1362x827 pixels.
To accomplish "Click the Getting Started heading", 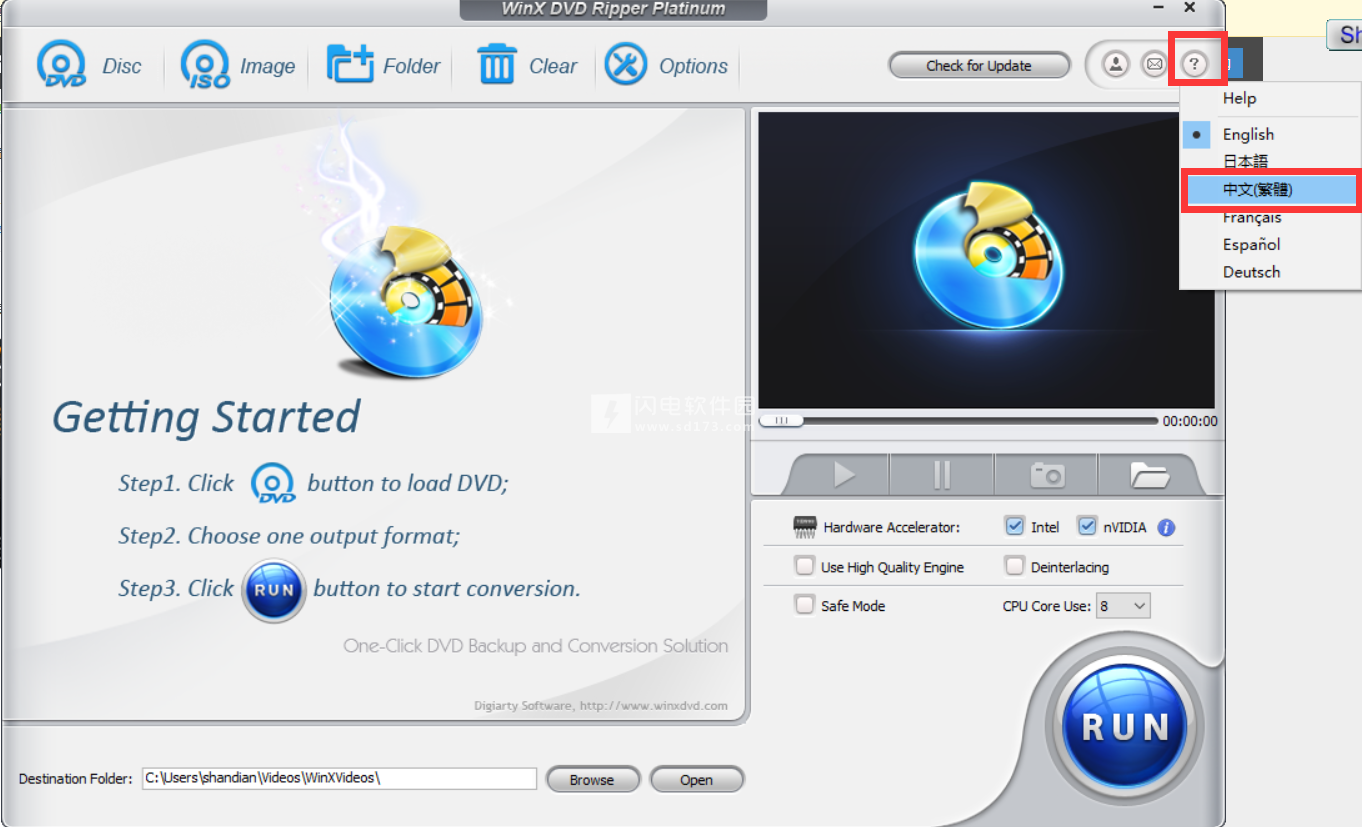I will (206, 417).
